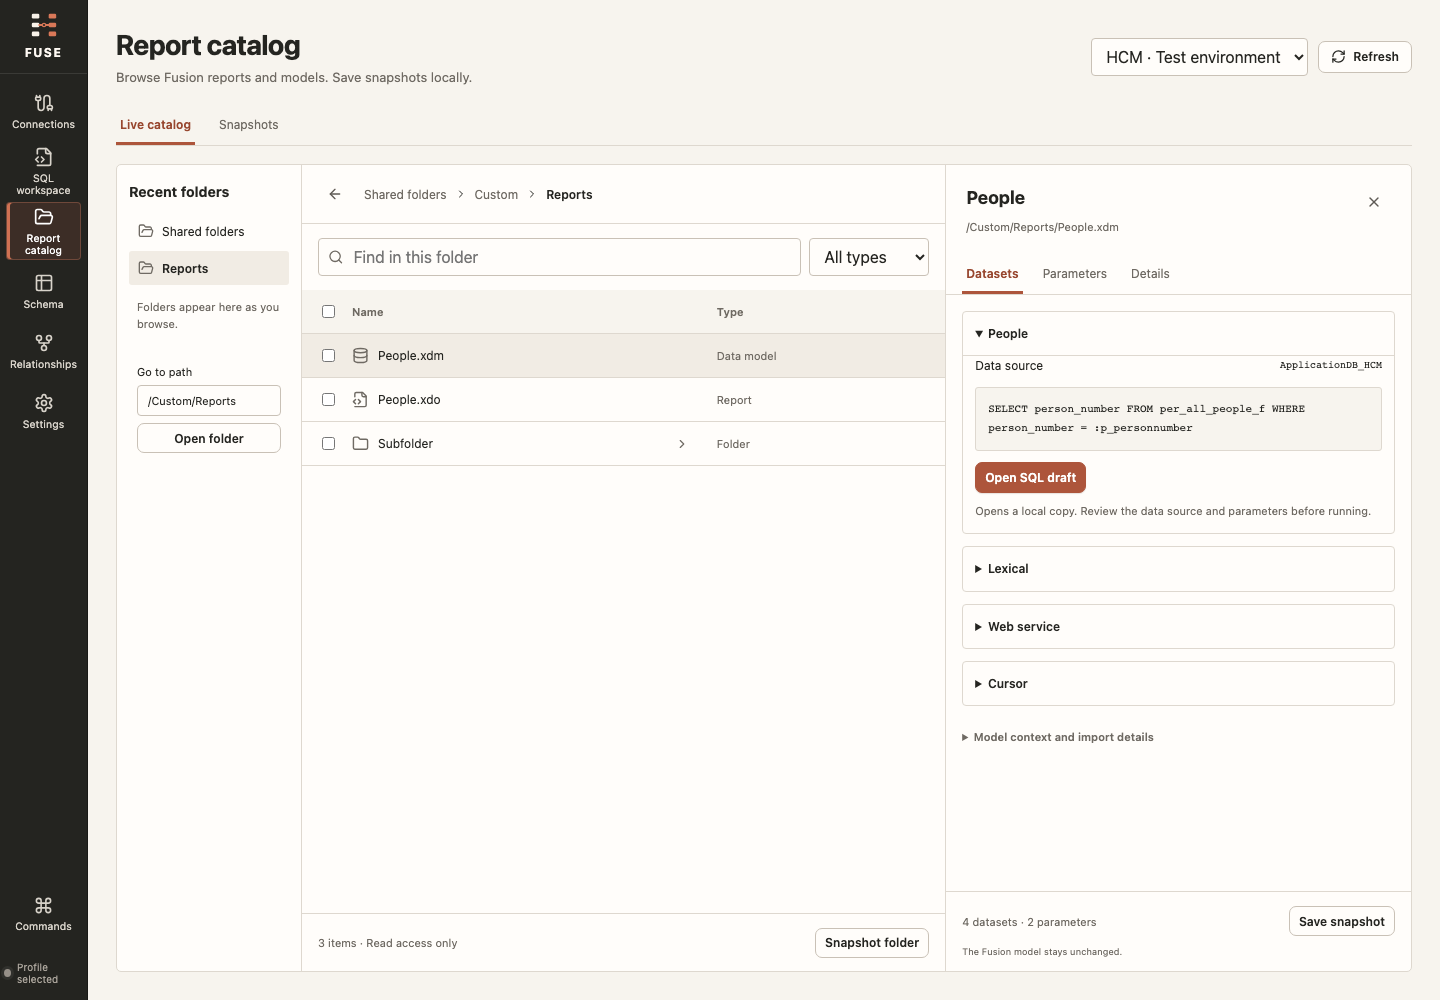Expand the Web service dataset

tap(1178, 627)
